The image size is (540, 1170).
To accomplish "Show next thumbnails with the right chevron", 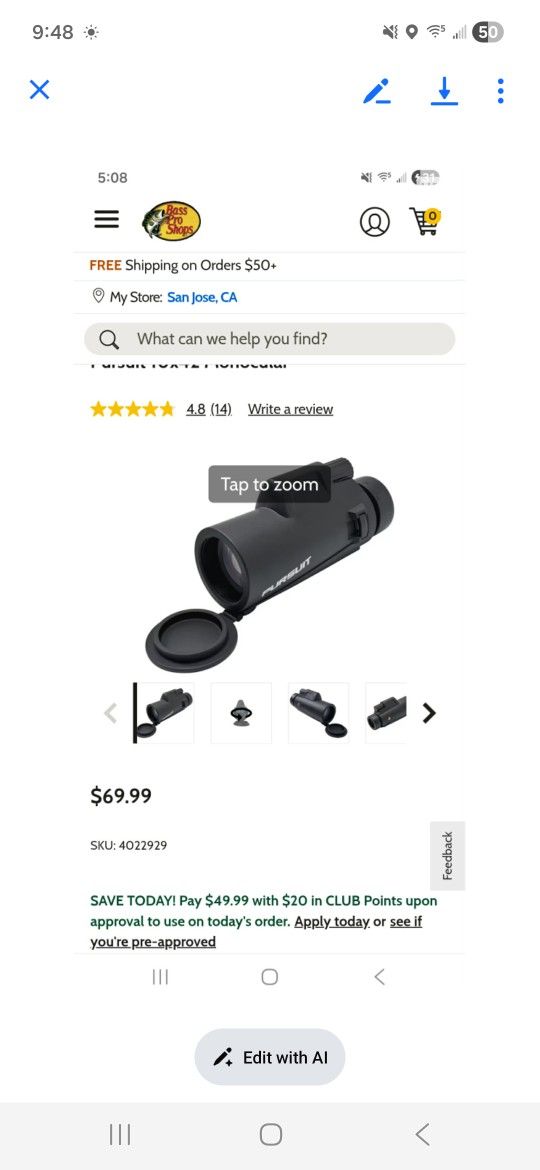I will 428,713.
